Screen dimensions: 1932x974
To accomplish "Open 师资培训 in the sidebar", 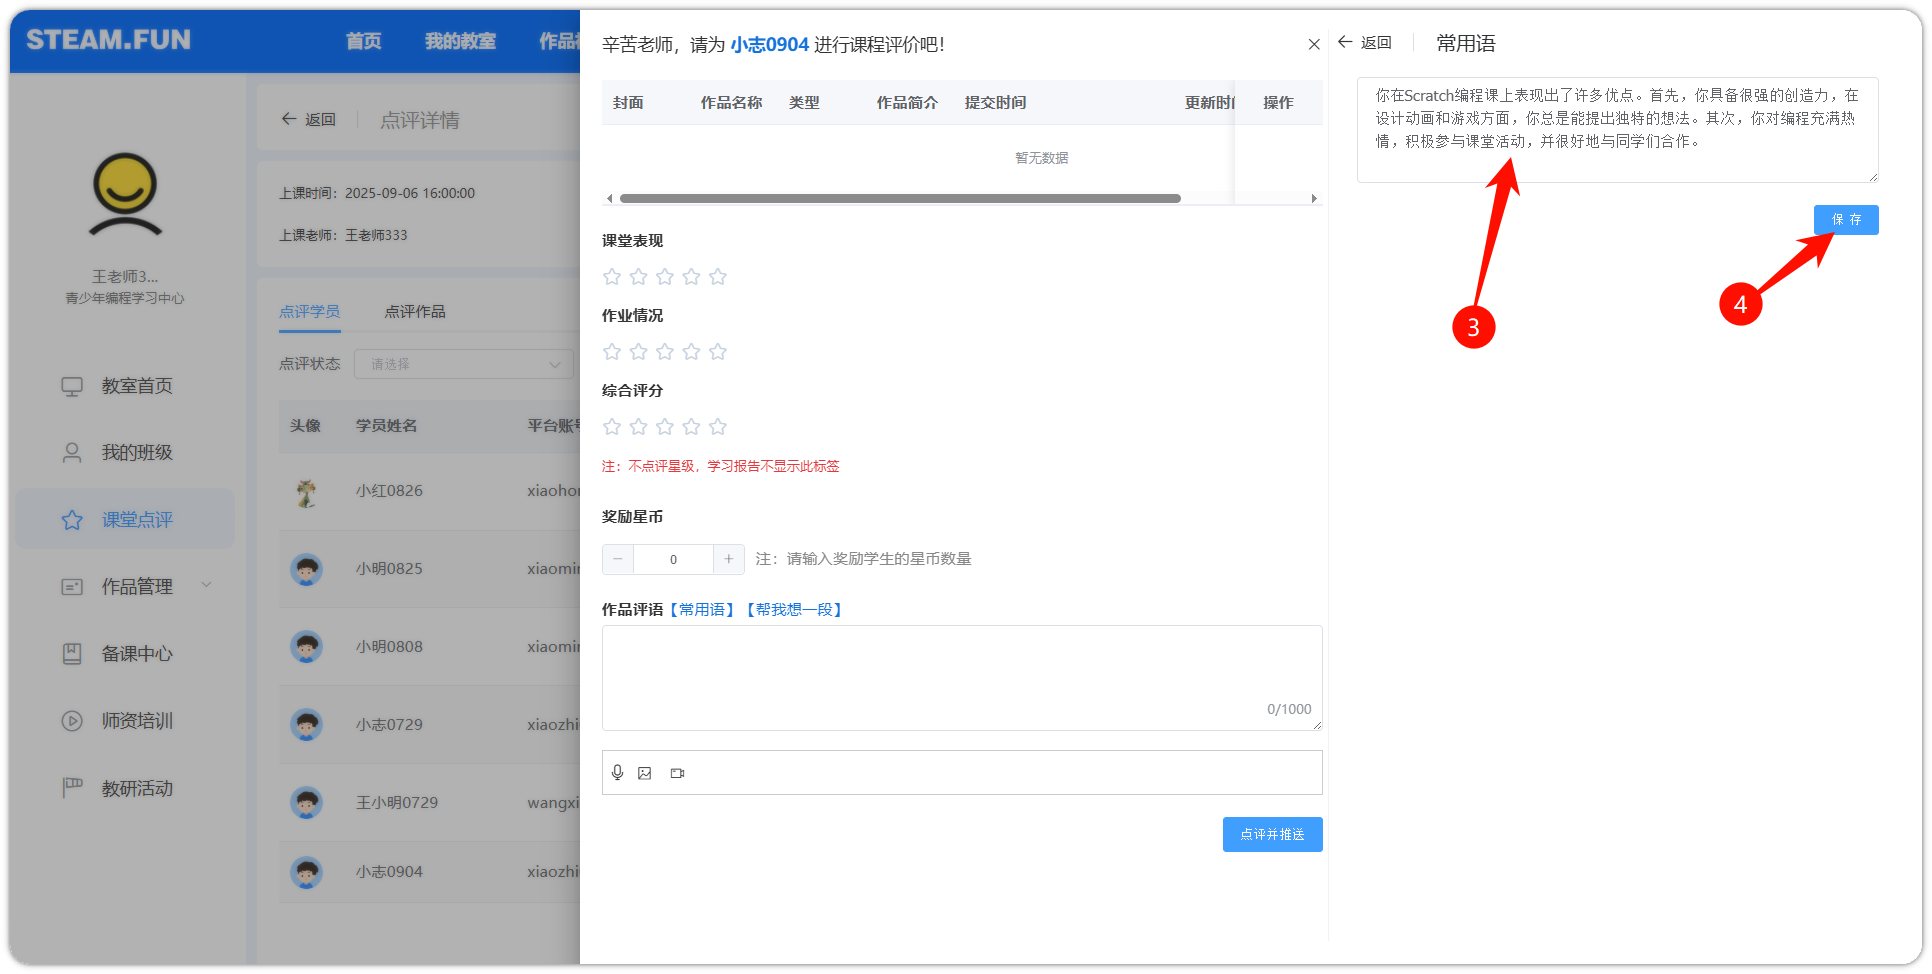I will (x=136, y=721).
